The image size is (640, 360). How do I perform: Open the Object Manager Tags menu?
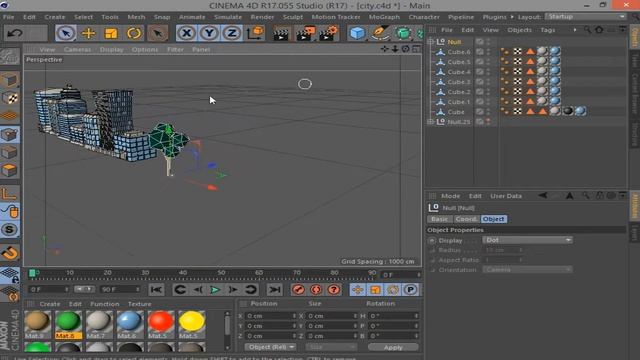[547, 30]
